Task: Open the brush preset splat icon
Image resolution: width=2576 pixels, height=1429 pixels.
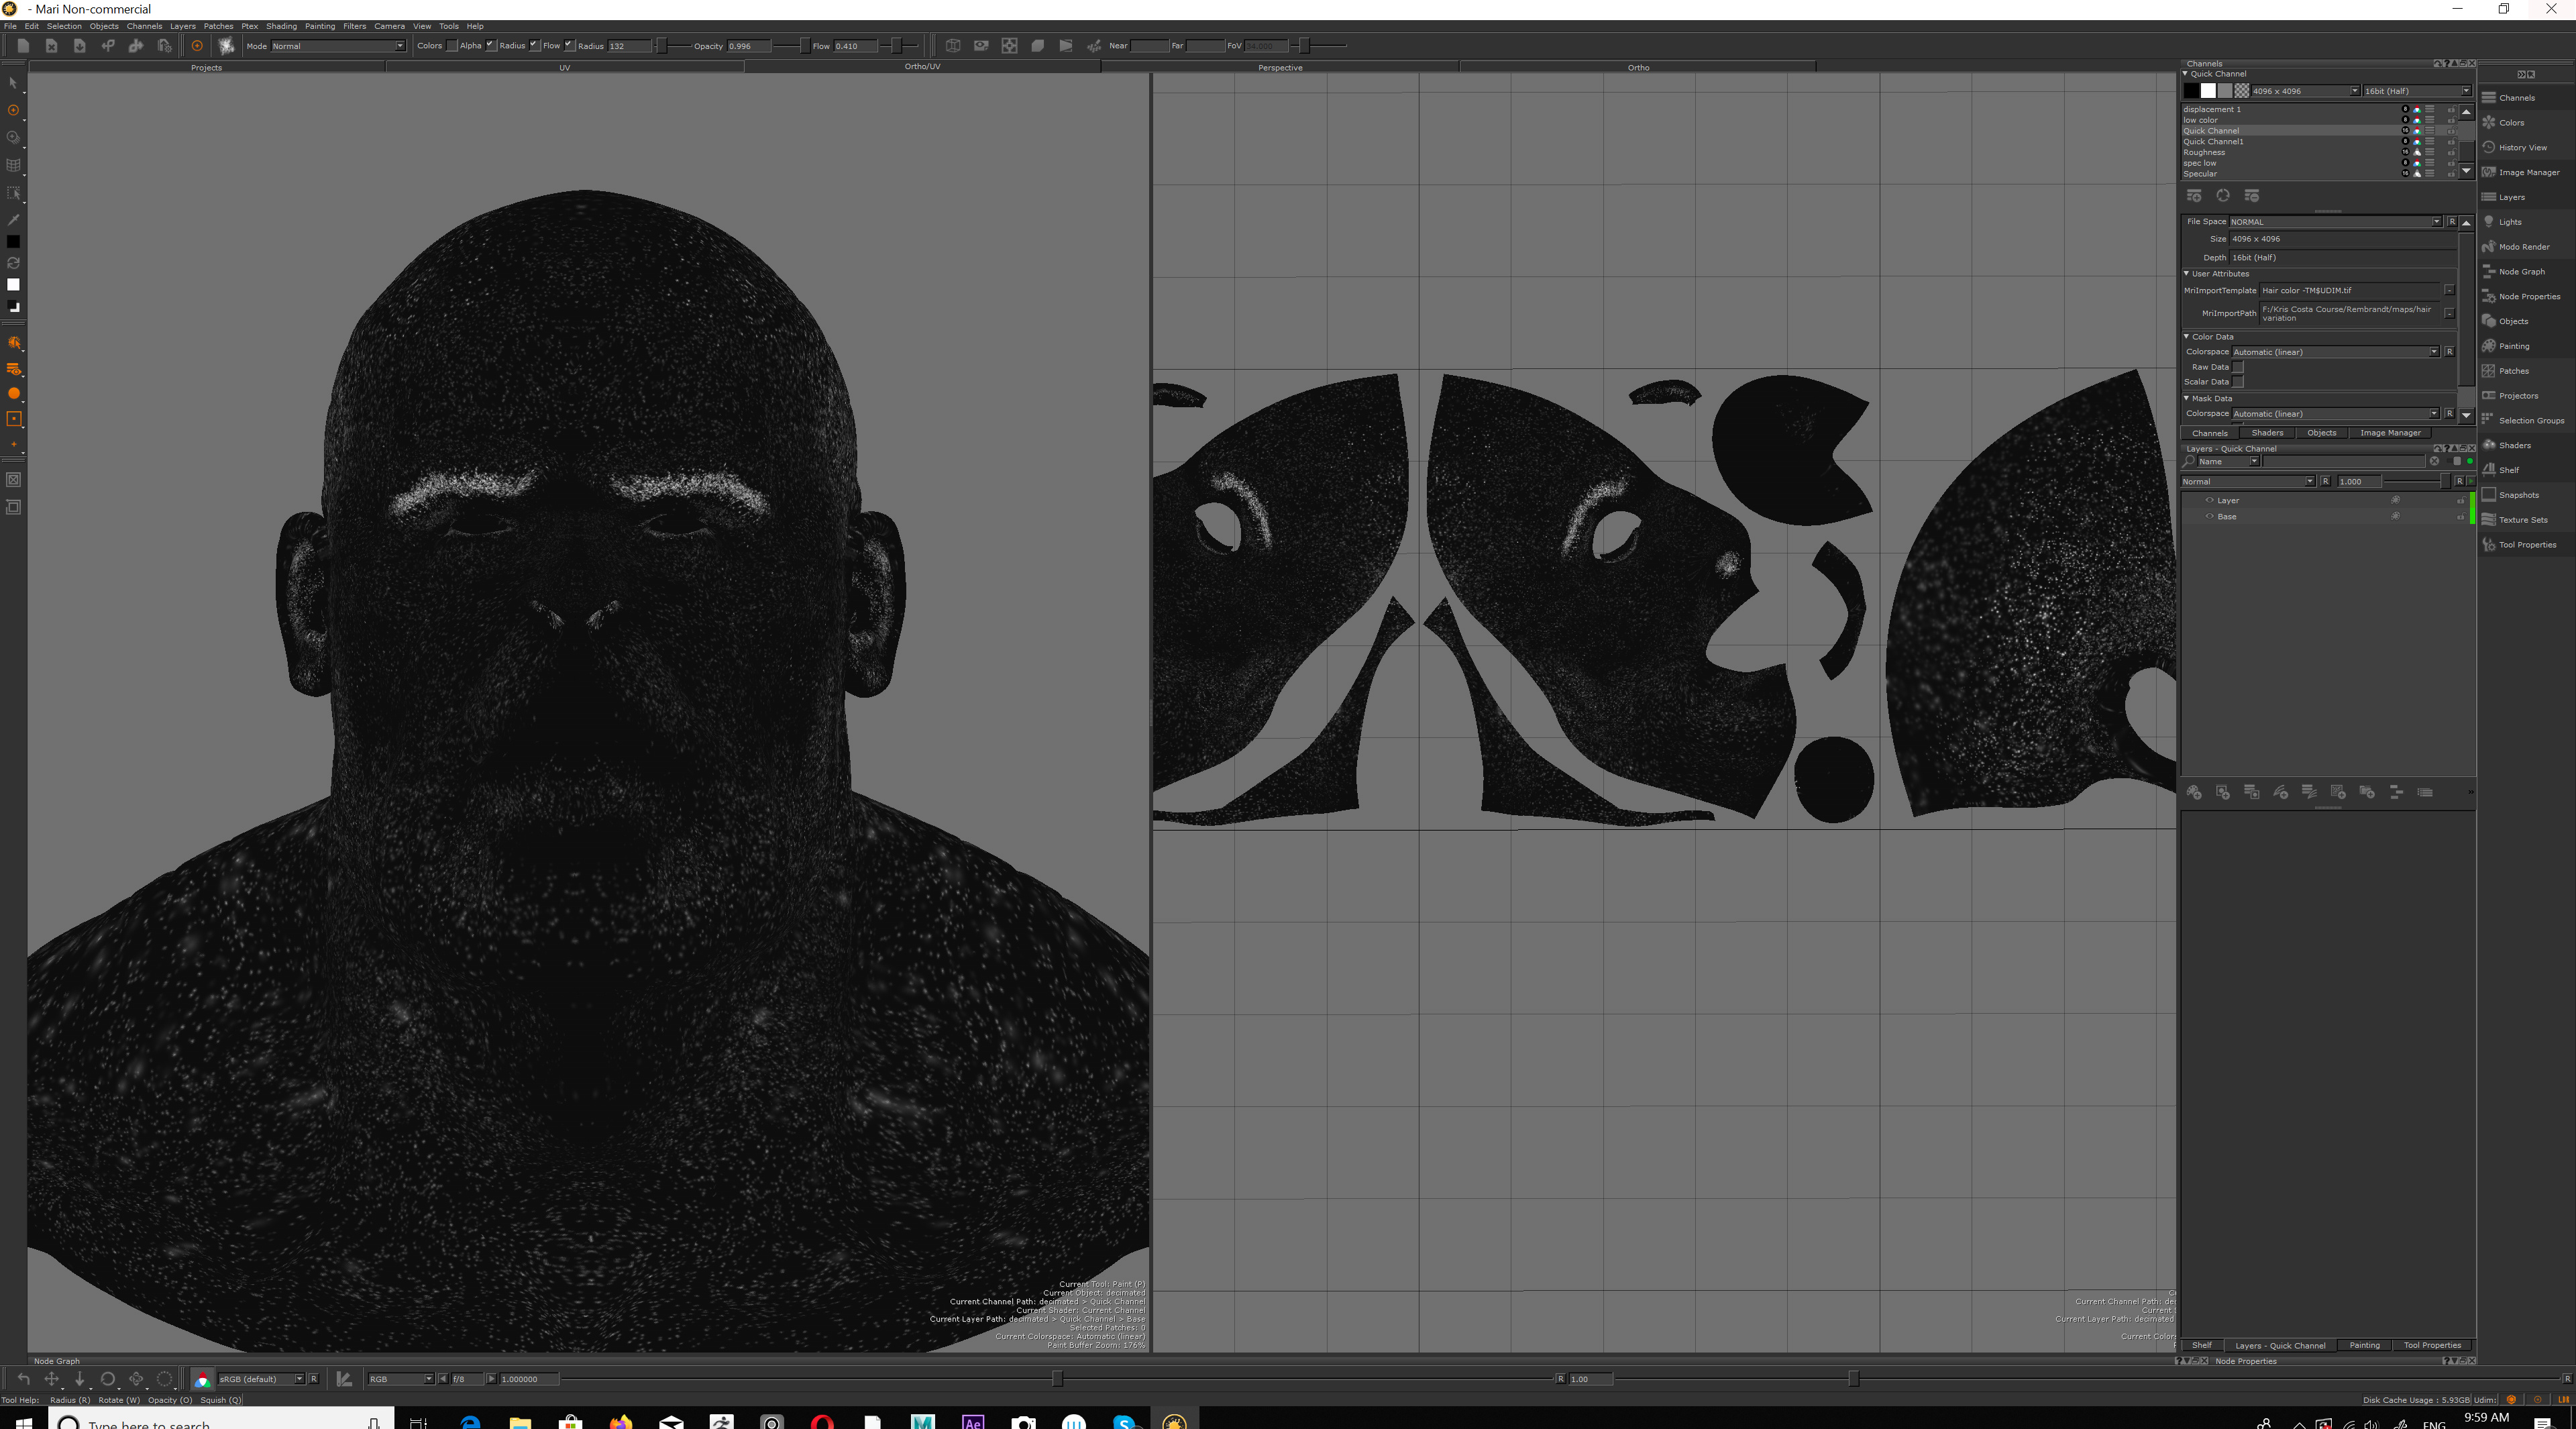Action: tap(227, 46)
